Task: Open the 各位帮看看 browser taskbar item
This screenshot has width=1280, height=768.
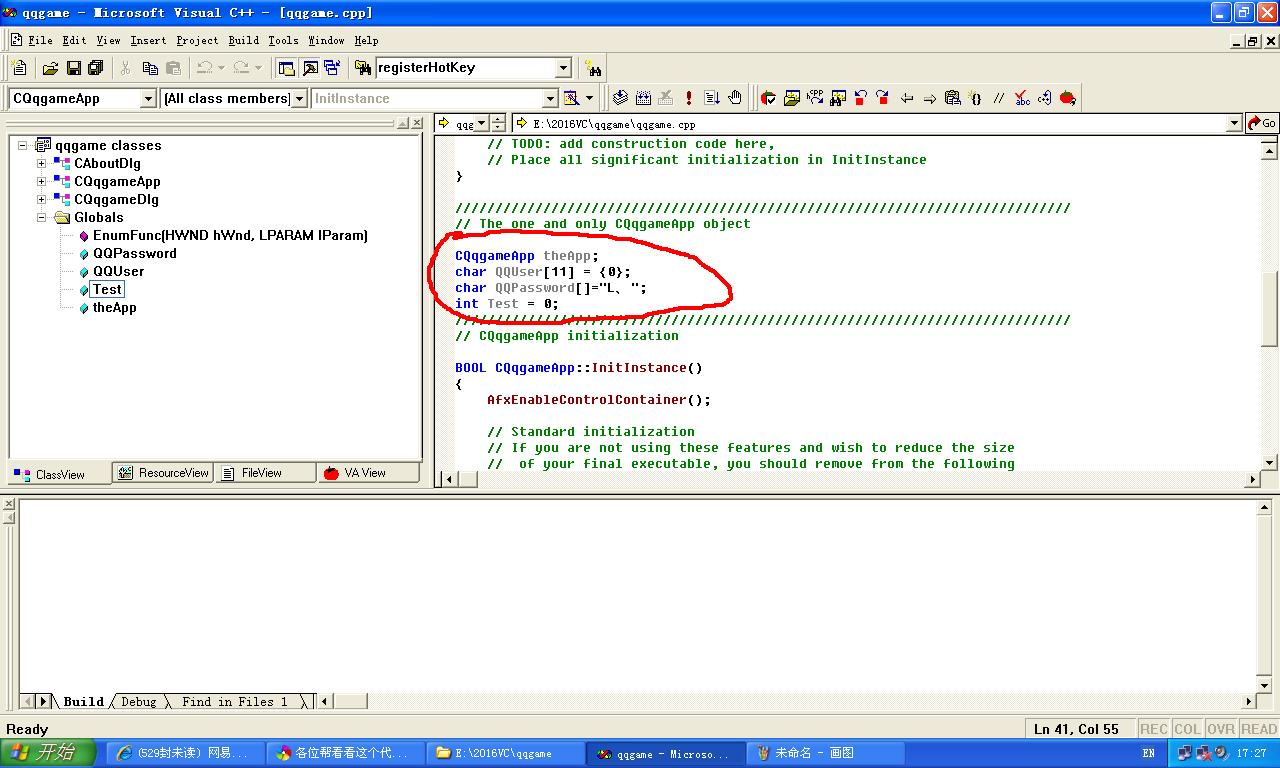Action: pos(345,753)
